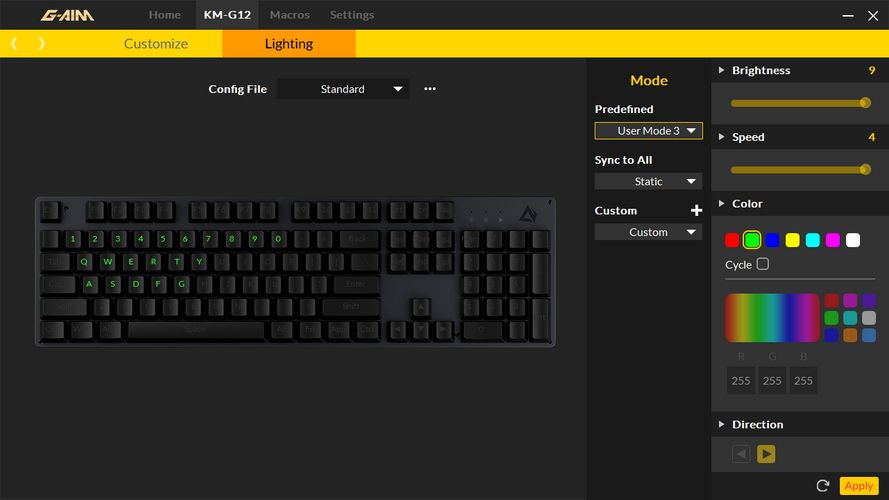889x500 pixels.
Task: Click the lit W key on keyboard
Action: pyautogui.click(x=108, y=261)
